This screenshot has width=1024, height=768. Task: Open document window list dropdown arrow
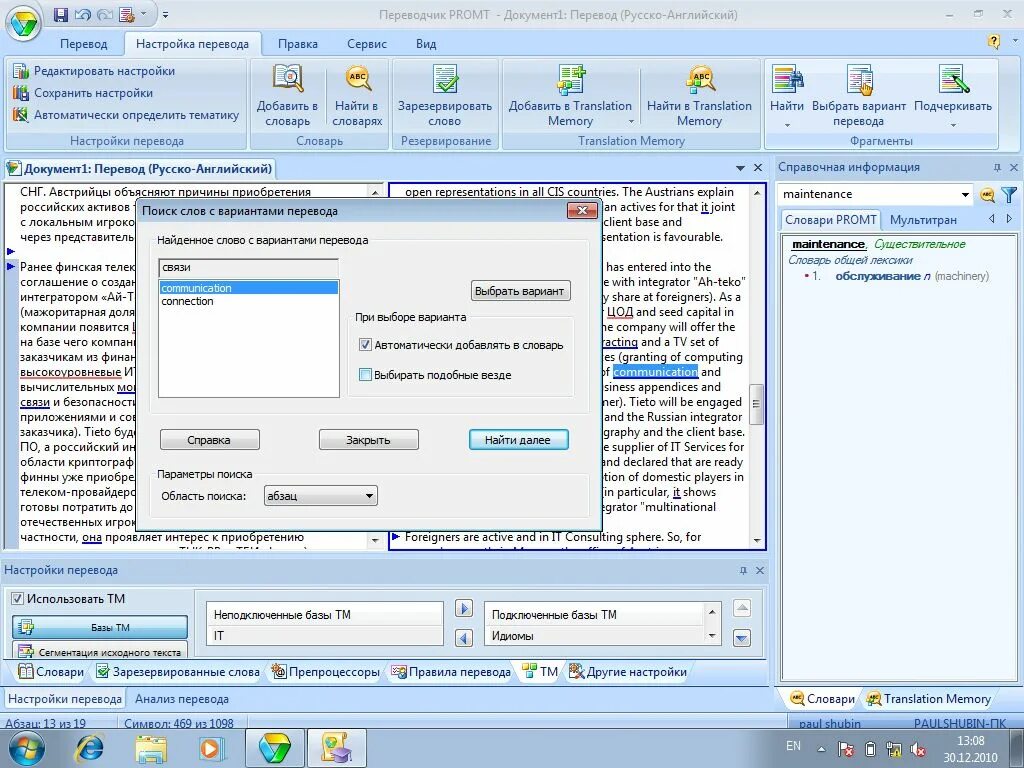tap(740, 168)
